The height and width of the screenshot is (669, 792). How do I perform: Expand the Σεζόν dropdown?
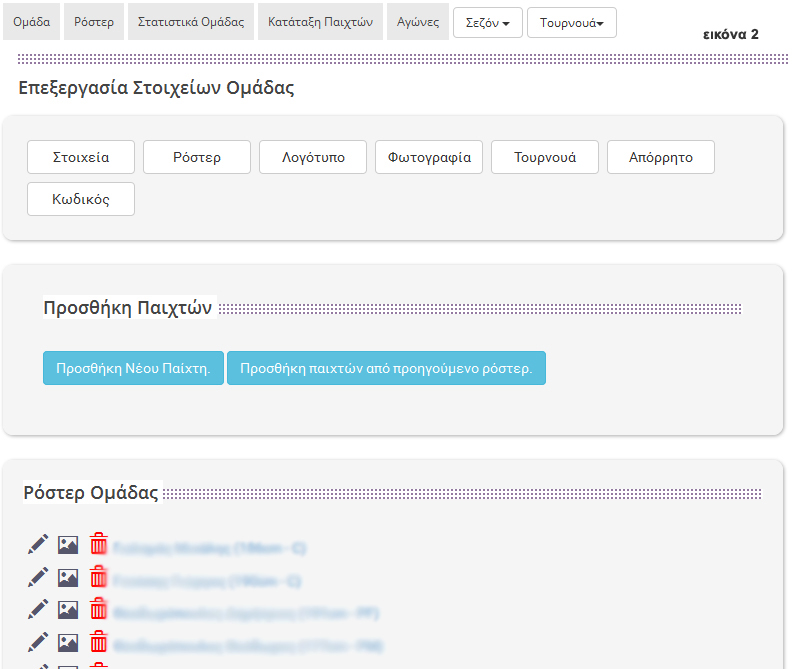487,22
